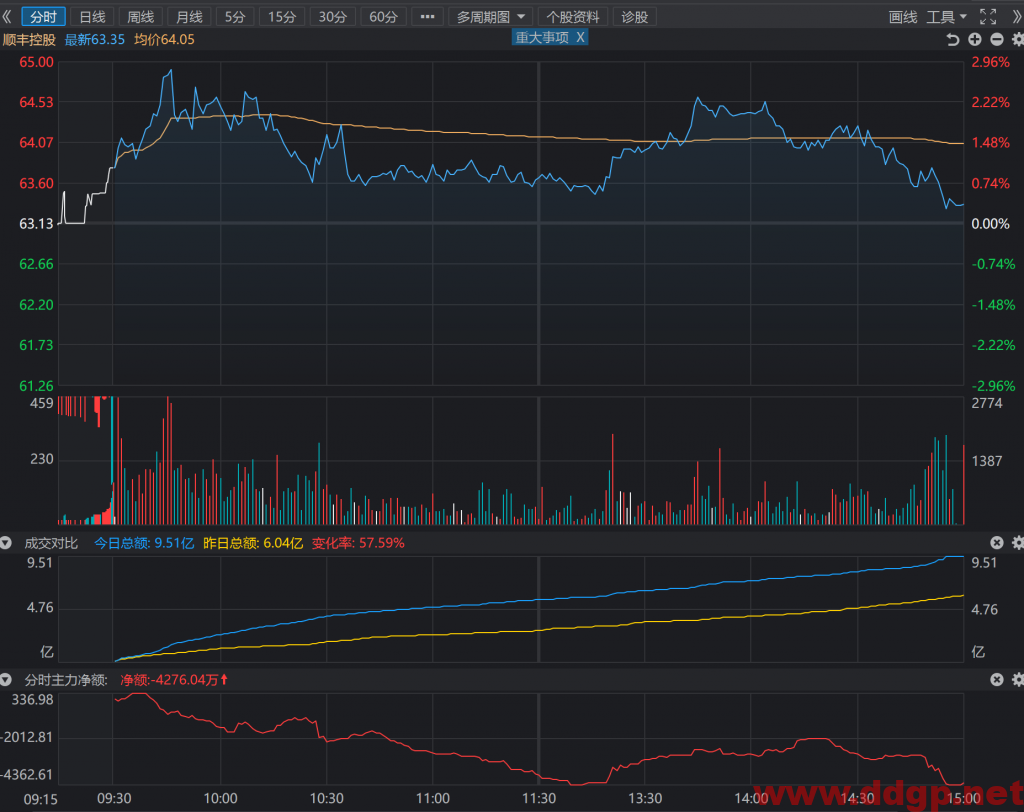Open main chart settings gear
The image size is (1024, 812).
coord(1017,40)
